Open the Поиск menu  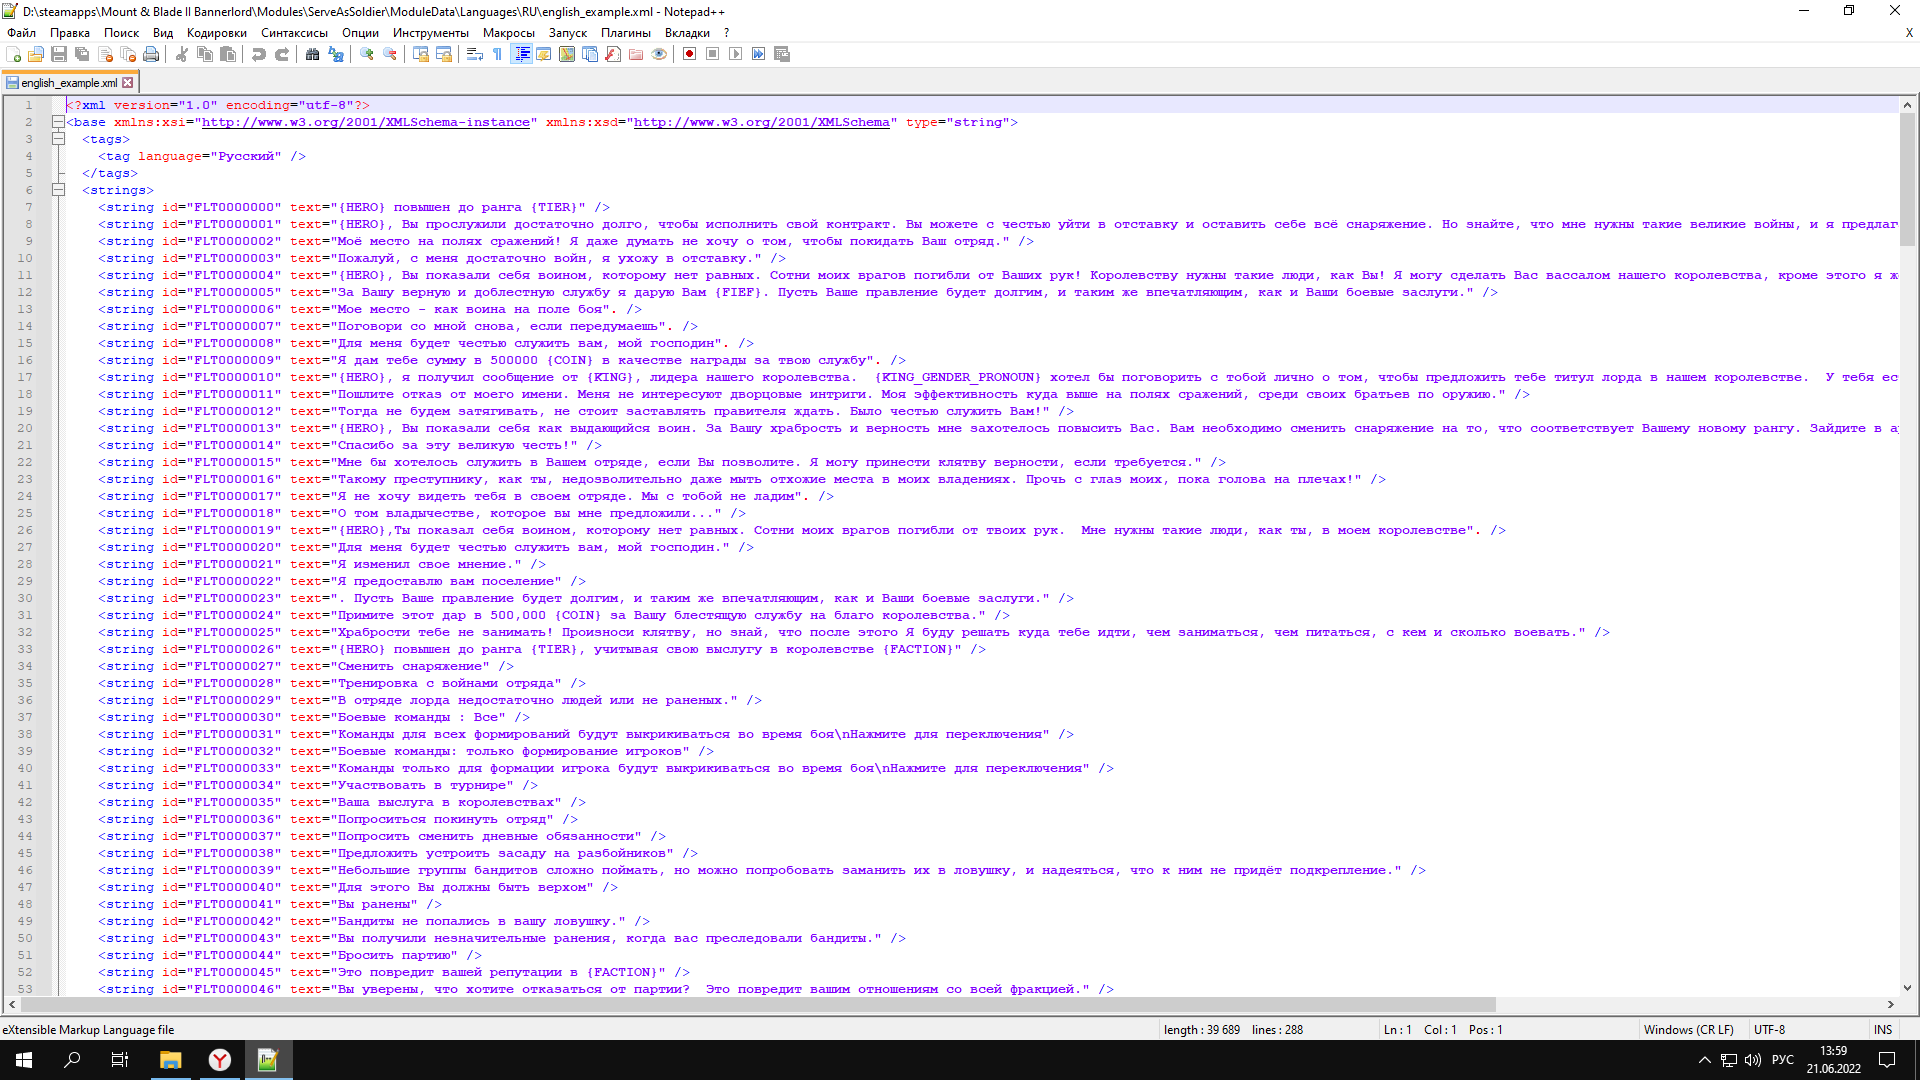(122, 33)
